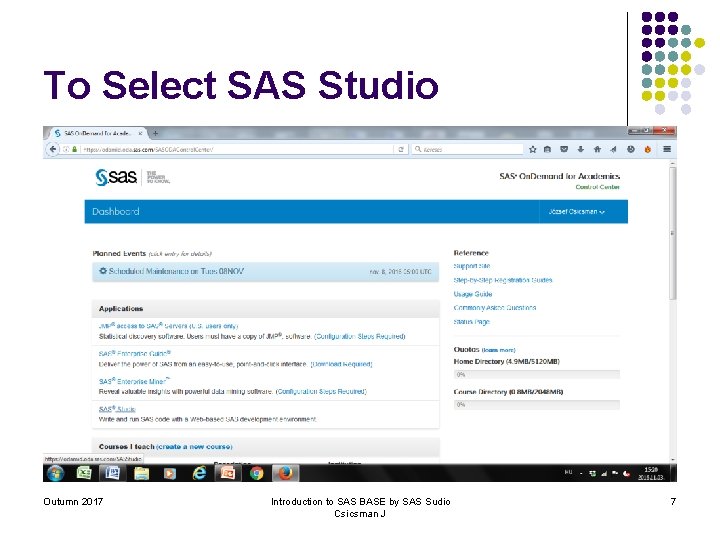Open the SAS Enterprise Guide link

click(135, 354)
